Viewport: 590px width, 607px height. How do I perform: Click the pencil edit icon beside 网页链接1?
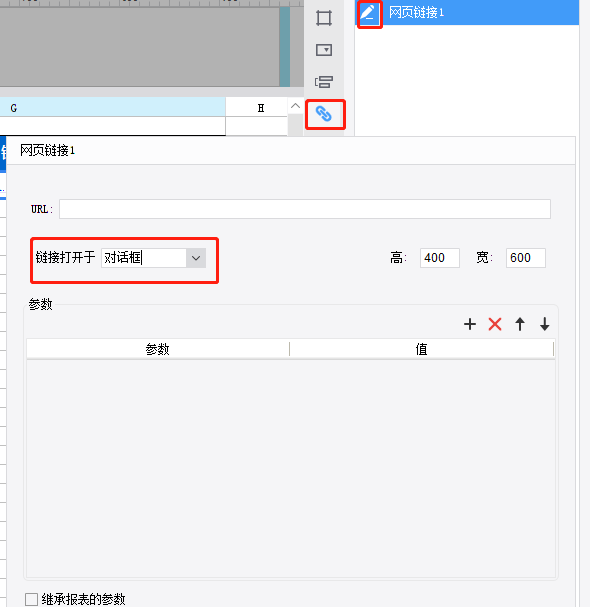click(x=369, y=13)
